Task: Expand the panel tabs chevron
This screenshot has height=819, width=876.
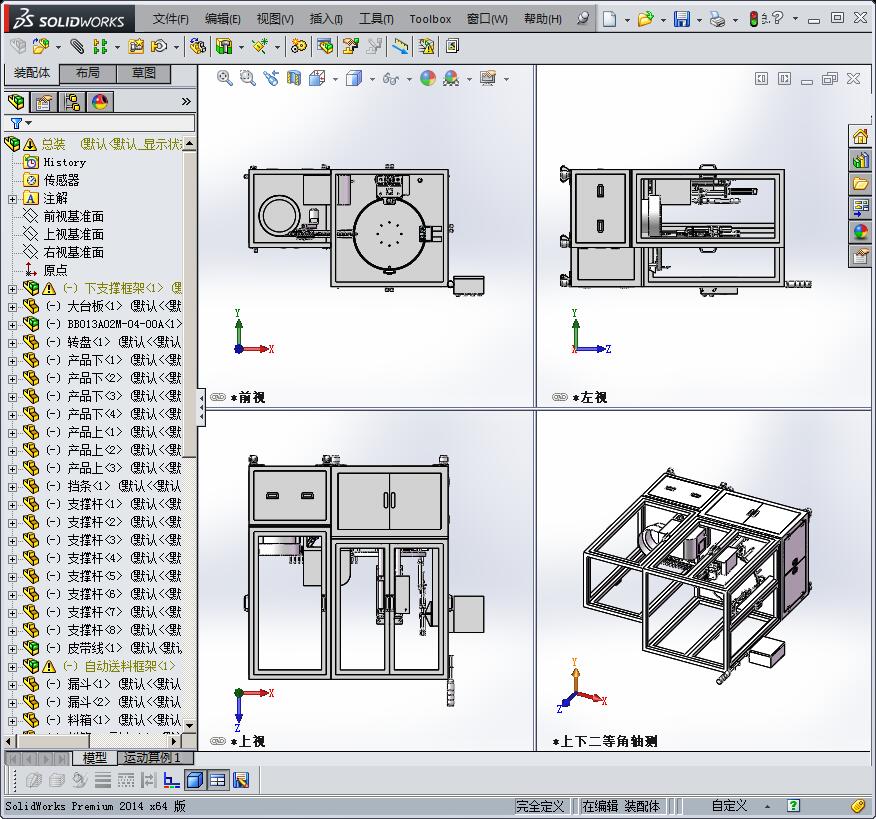Action: tap(186, 102)
